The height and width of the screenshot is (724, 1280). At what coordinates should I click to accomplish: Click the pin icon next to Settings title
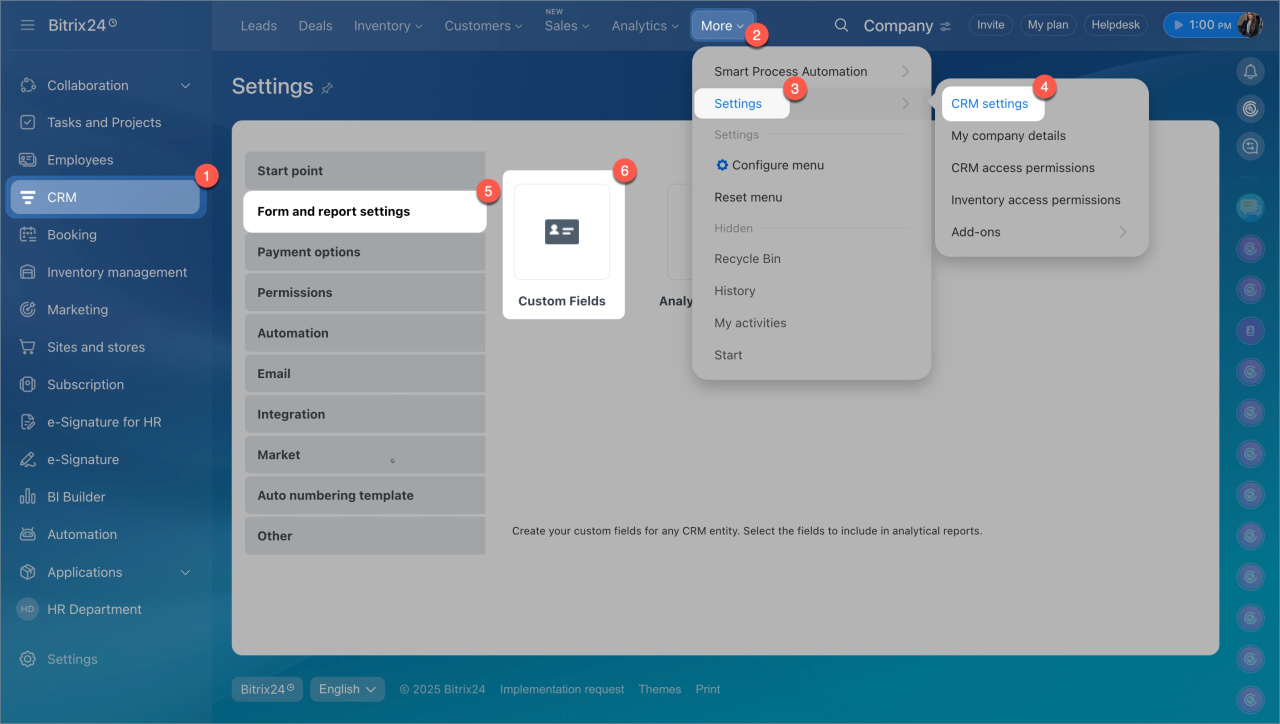(327, 88)
